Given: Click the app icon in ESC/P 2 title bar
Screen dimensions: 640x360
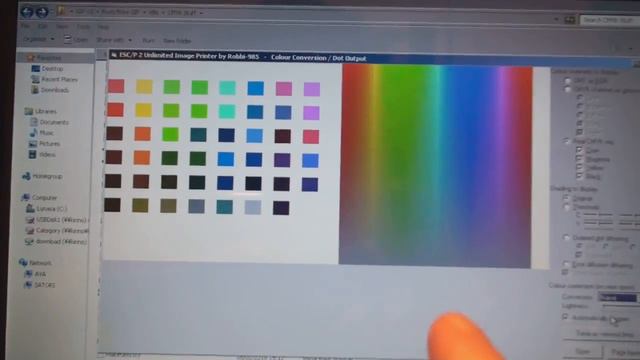Looking at the screenshot, I should click(114, 55).
